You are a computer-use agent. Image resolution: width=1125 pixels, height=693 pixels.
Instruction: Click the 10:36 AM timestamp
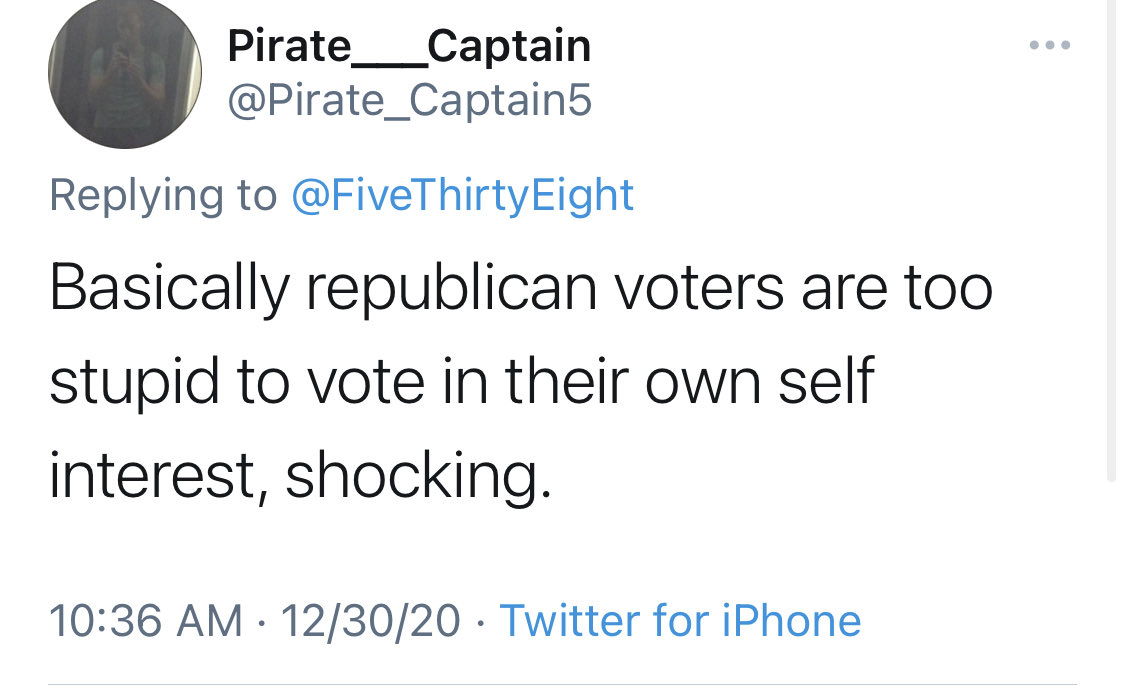(146, 620)
